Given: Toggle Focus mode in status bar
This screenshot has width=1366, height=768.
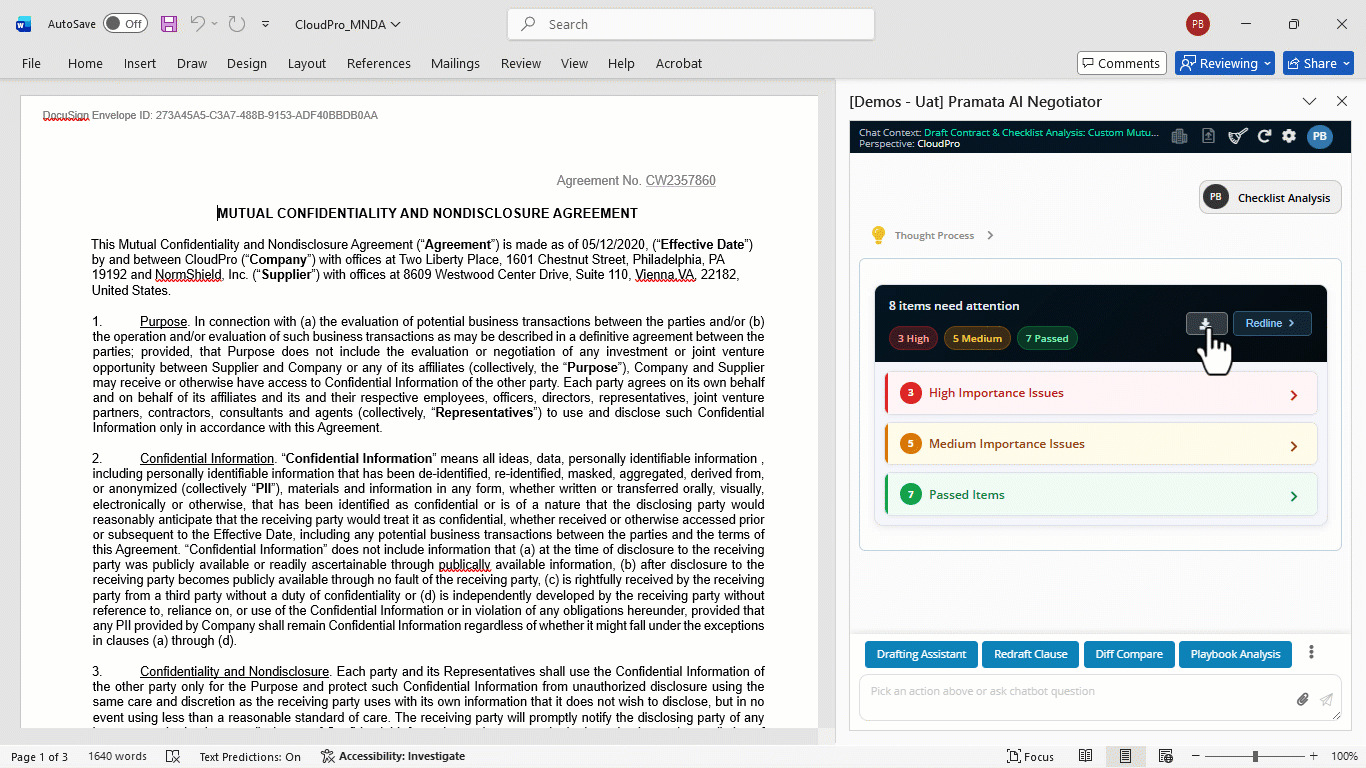Looking at the screenshot, I should point(1030,757).
